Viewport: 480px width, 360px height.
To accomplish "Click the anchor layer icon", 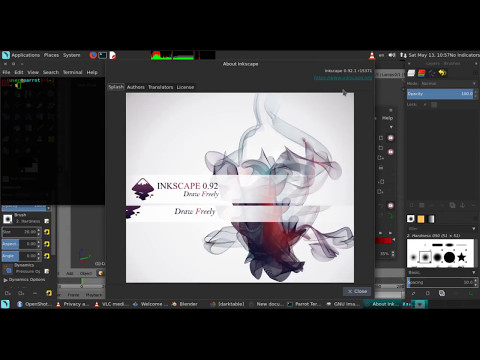I will (x=462, y=205).
